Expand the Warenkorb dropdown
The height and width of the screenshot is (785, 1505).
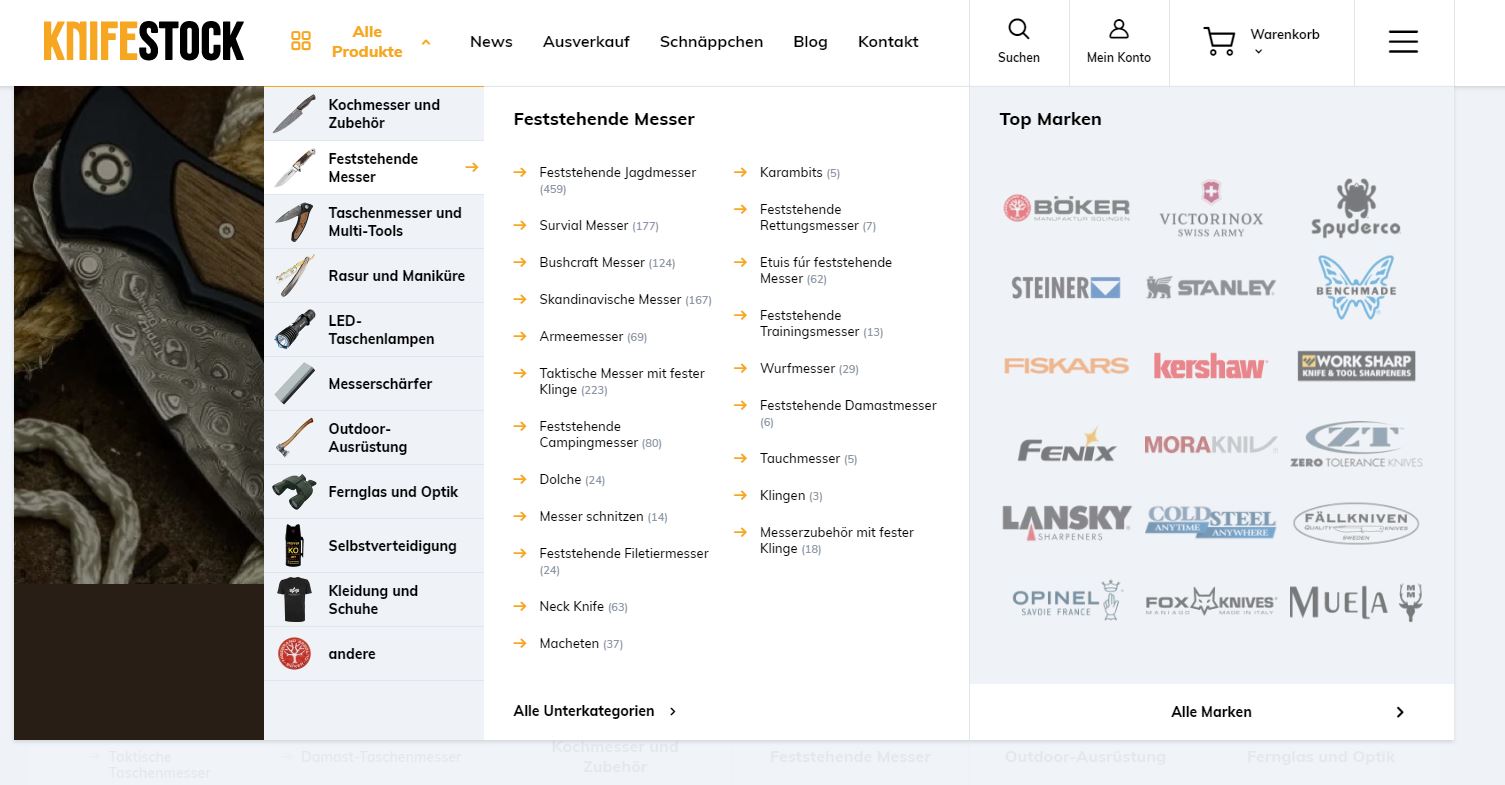click(x=1258, y=52)
